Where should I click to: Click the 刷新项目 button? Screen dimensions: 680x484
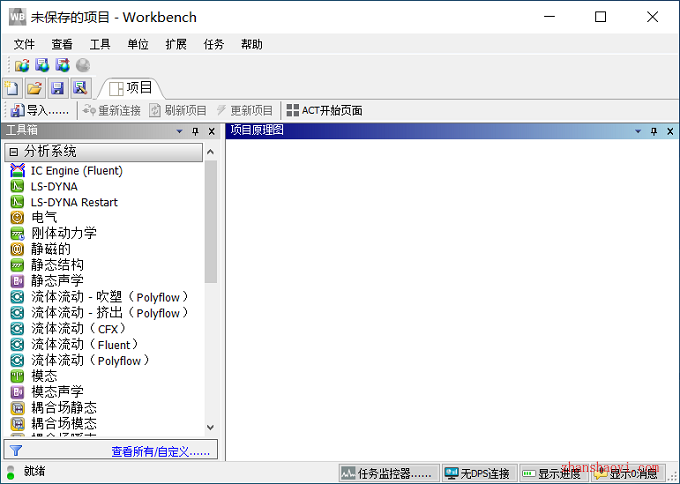[178, 111]
